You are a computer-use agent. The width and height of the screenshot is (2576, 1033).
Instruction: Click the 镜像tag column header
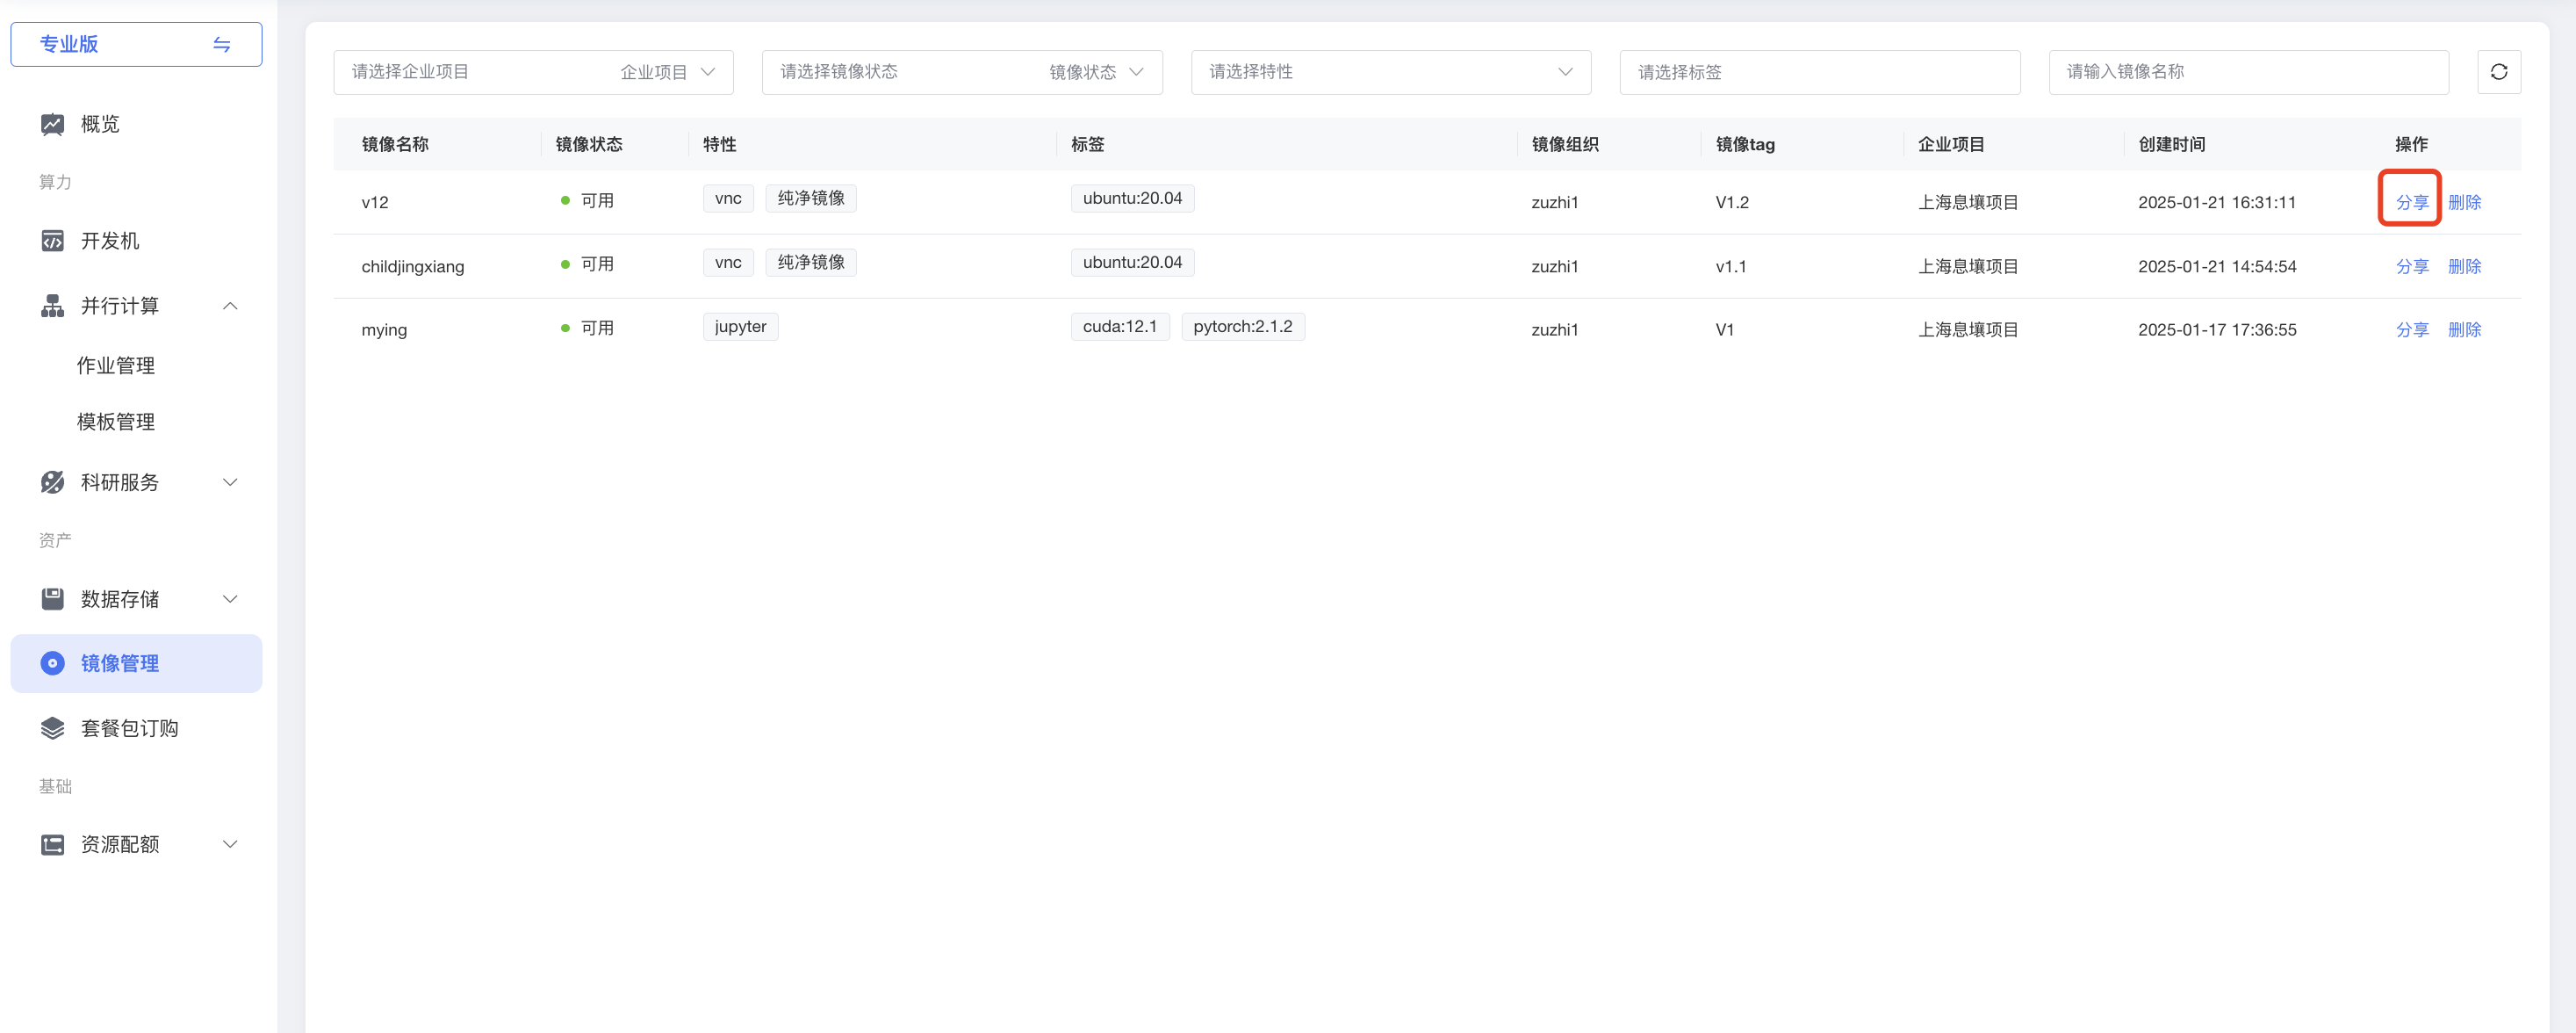click(1745, 144)
